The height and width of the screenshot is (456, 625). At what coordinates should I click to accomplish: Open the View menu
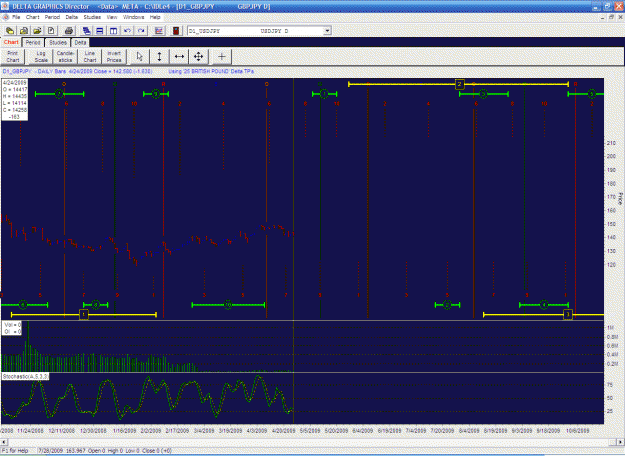coord(112,18)
